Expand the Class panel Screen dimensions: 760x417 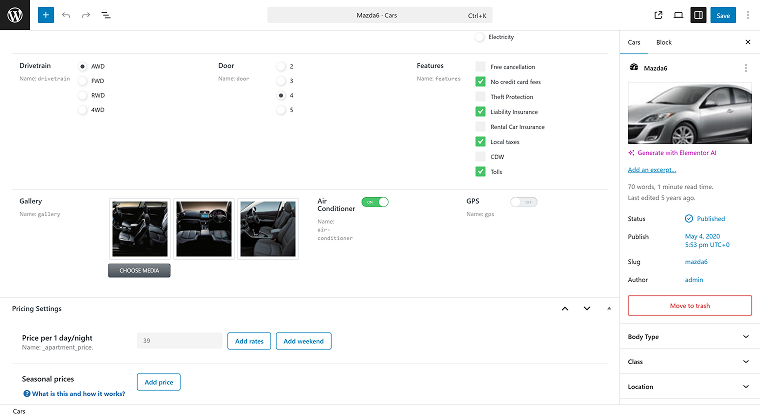coord(690,362)
